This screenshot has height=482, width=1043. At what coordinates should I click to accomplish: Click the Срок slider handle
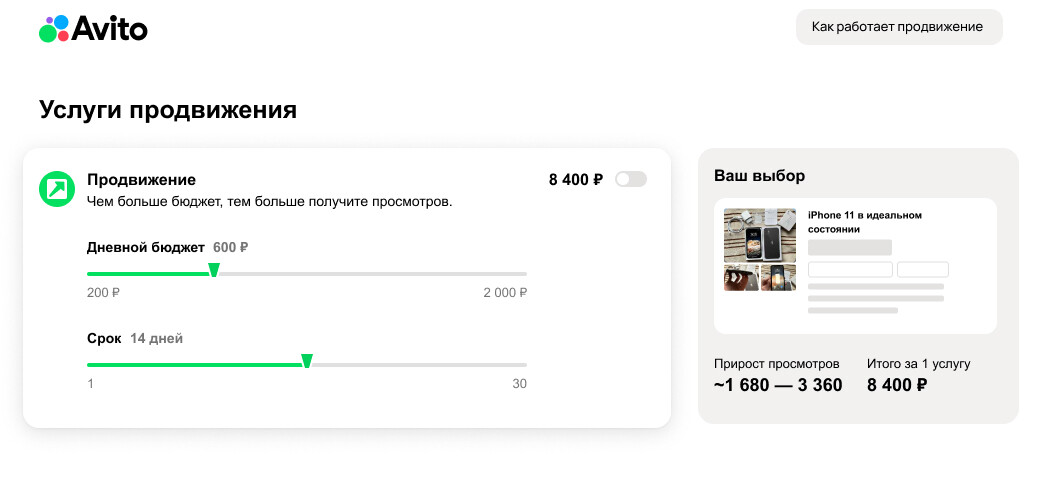[x=307, y=361]
